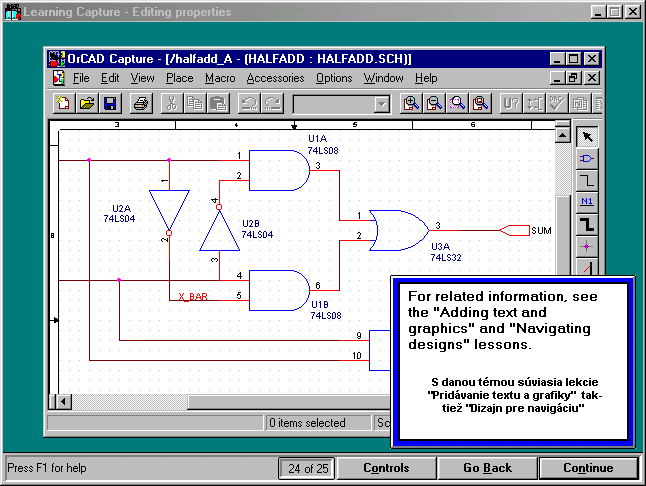The height and width of the screenshot is (486, 646).
Task: Click the Controls button
Action: 386,468
